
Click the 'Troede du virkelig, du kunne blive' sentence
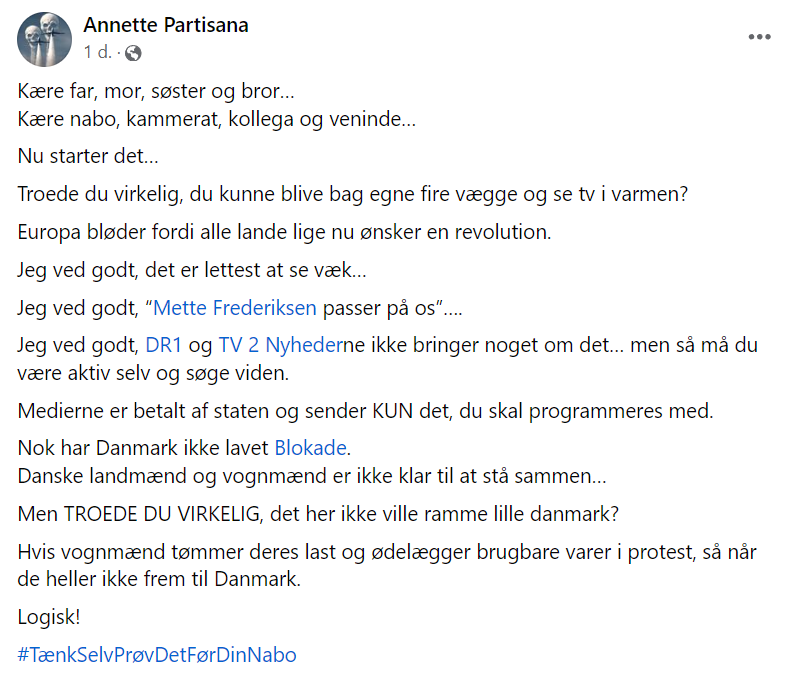point(352,194)
